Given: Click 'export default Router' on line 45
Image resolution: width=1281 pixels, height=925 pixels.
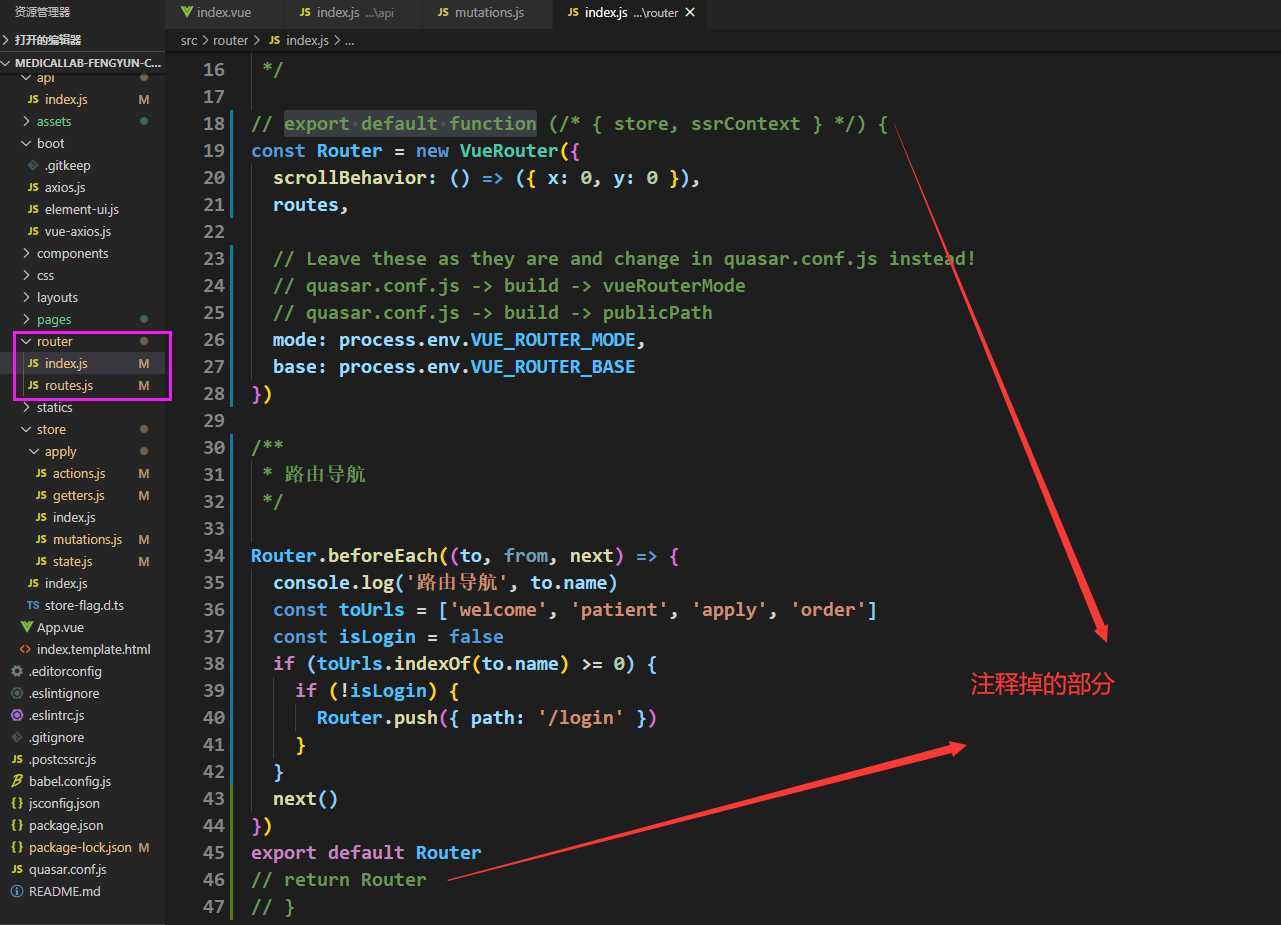Looking at the screenshot, I should (x=366, y=852).
